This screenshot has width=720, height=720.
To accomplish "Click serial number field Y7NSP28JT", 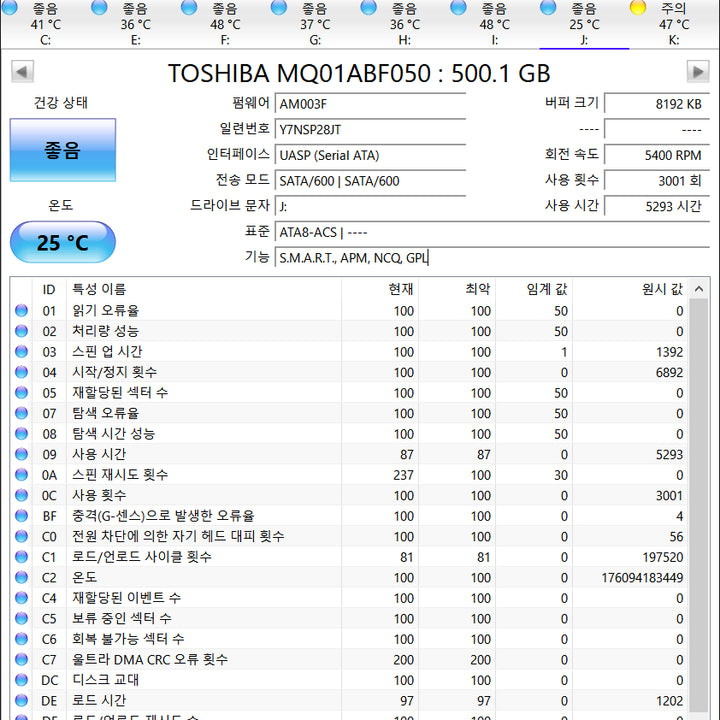I will point(370,129).
